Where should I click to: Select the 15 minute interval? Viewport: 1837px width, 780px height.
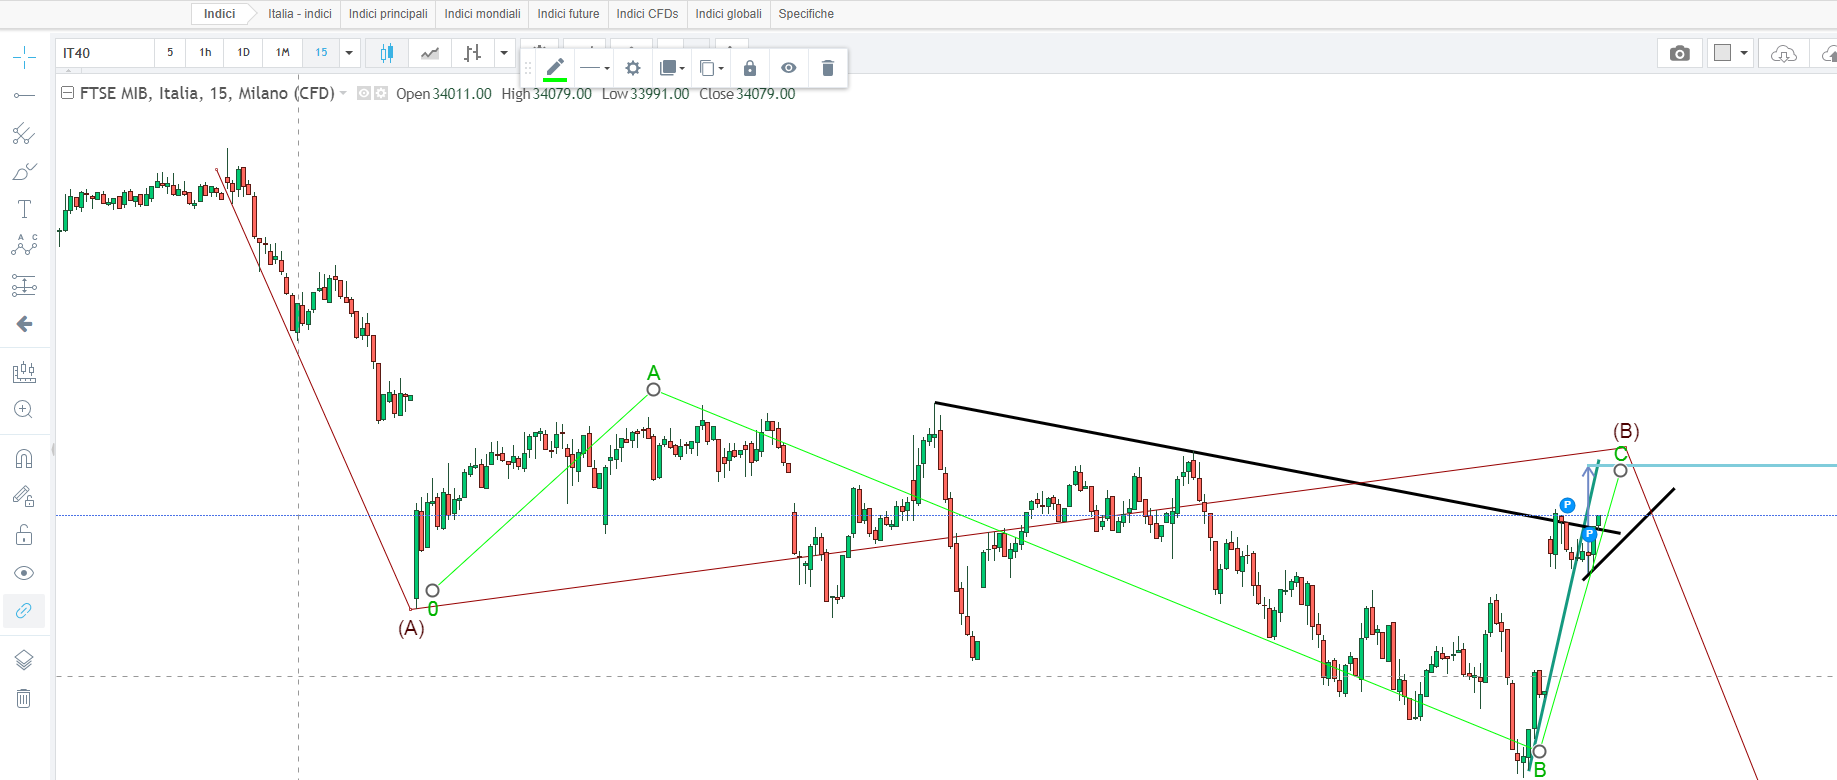tap(321, 53)
